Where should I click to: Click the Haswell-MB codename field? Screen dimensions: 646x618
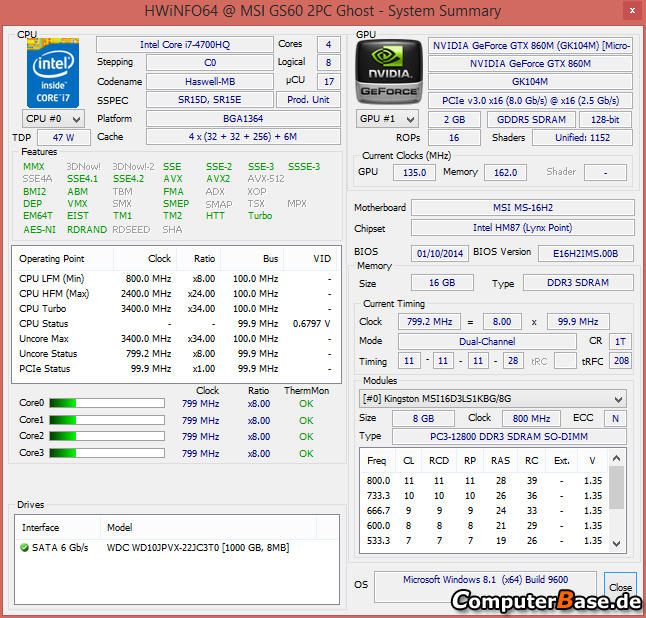click(210, 82)
